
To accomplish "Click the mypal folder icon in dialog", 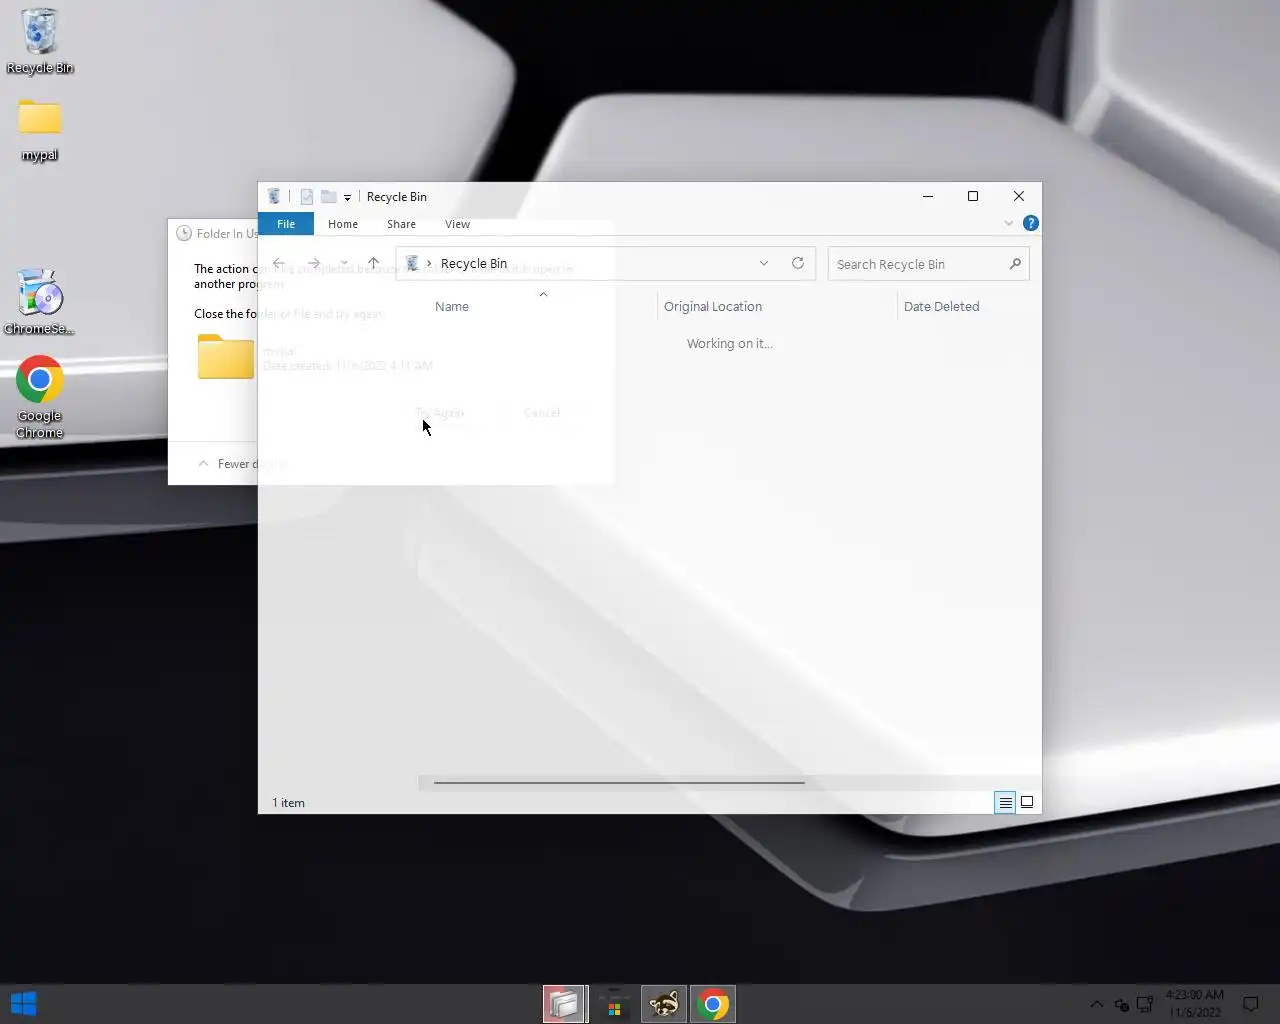I will 226,357.
